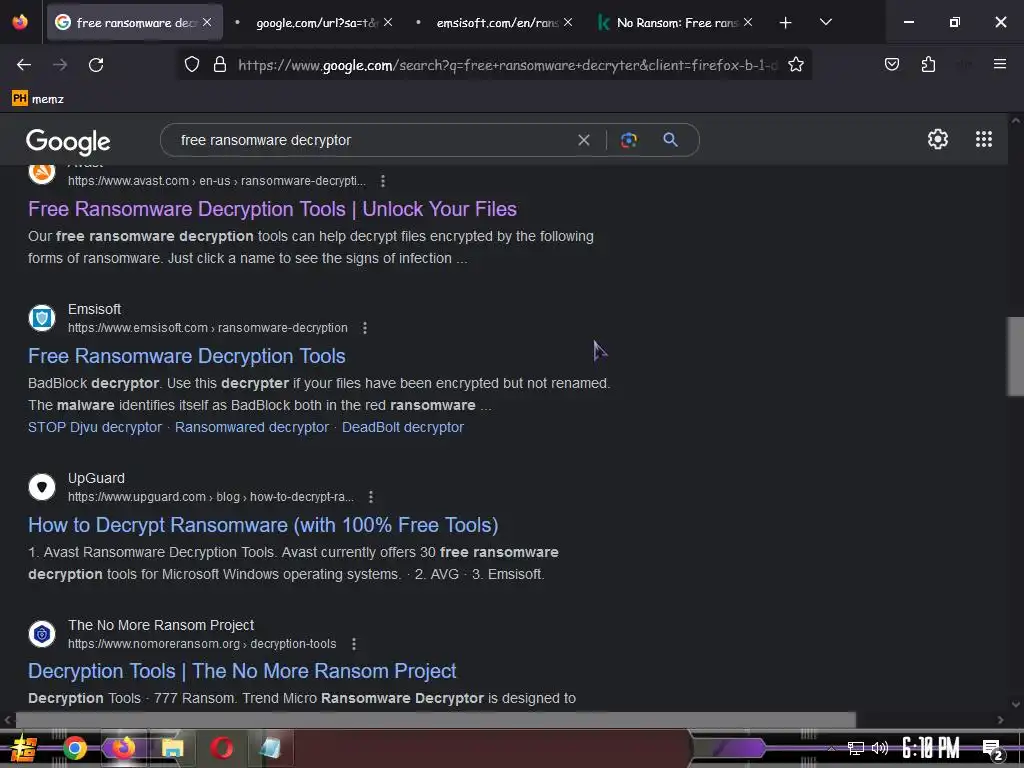
Task: Open more options for No More Ransom result
Action: [353, 644]
